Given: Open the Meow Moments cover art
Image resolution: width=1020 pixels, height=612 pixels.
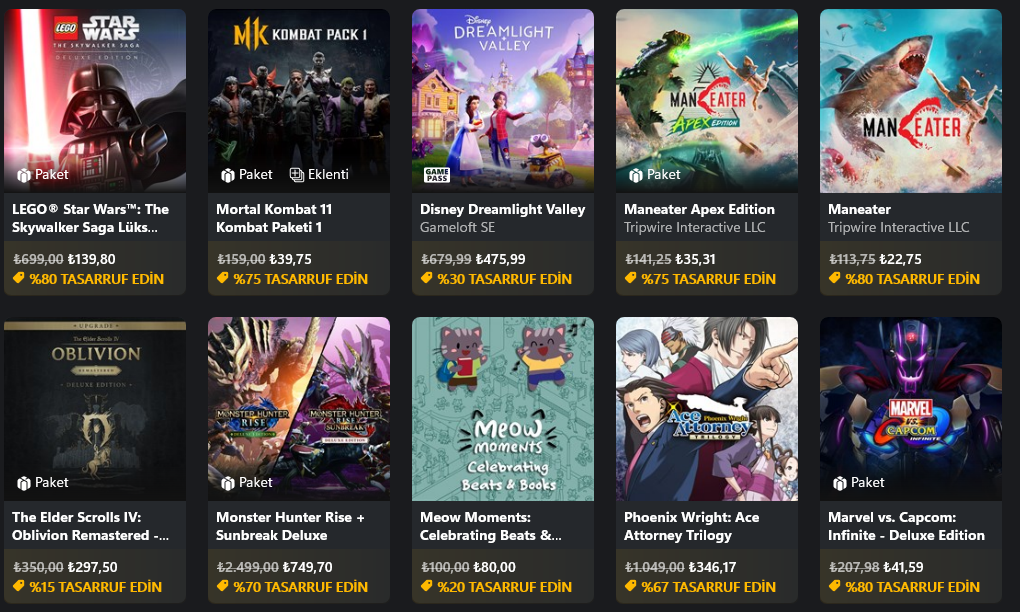Looking at the screenshot, I should pos(503,409).
